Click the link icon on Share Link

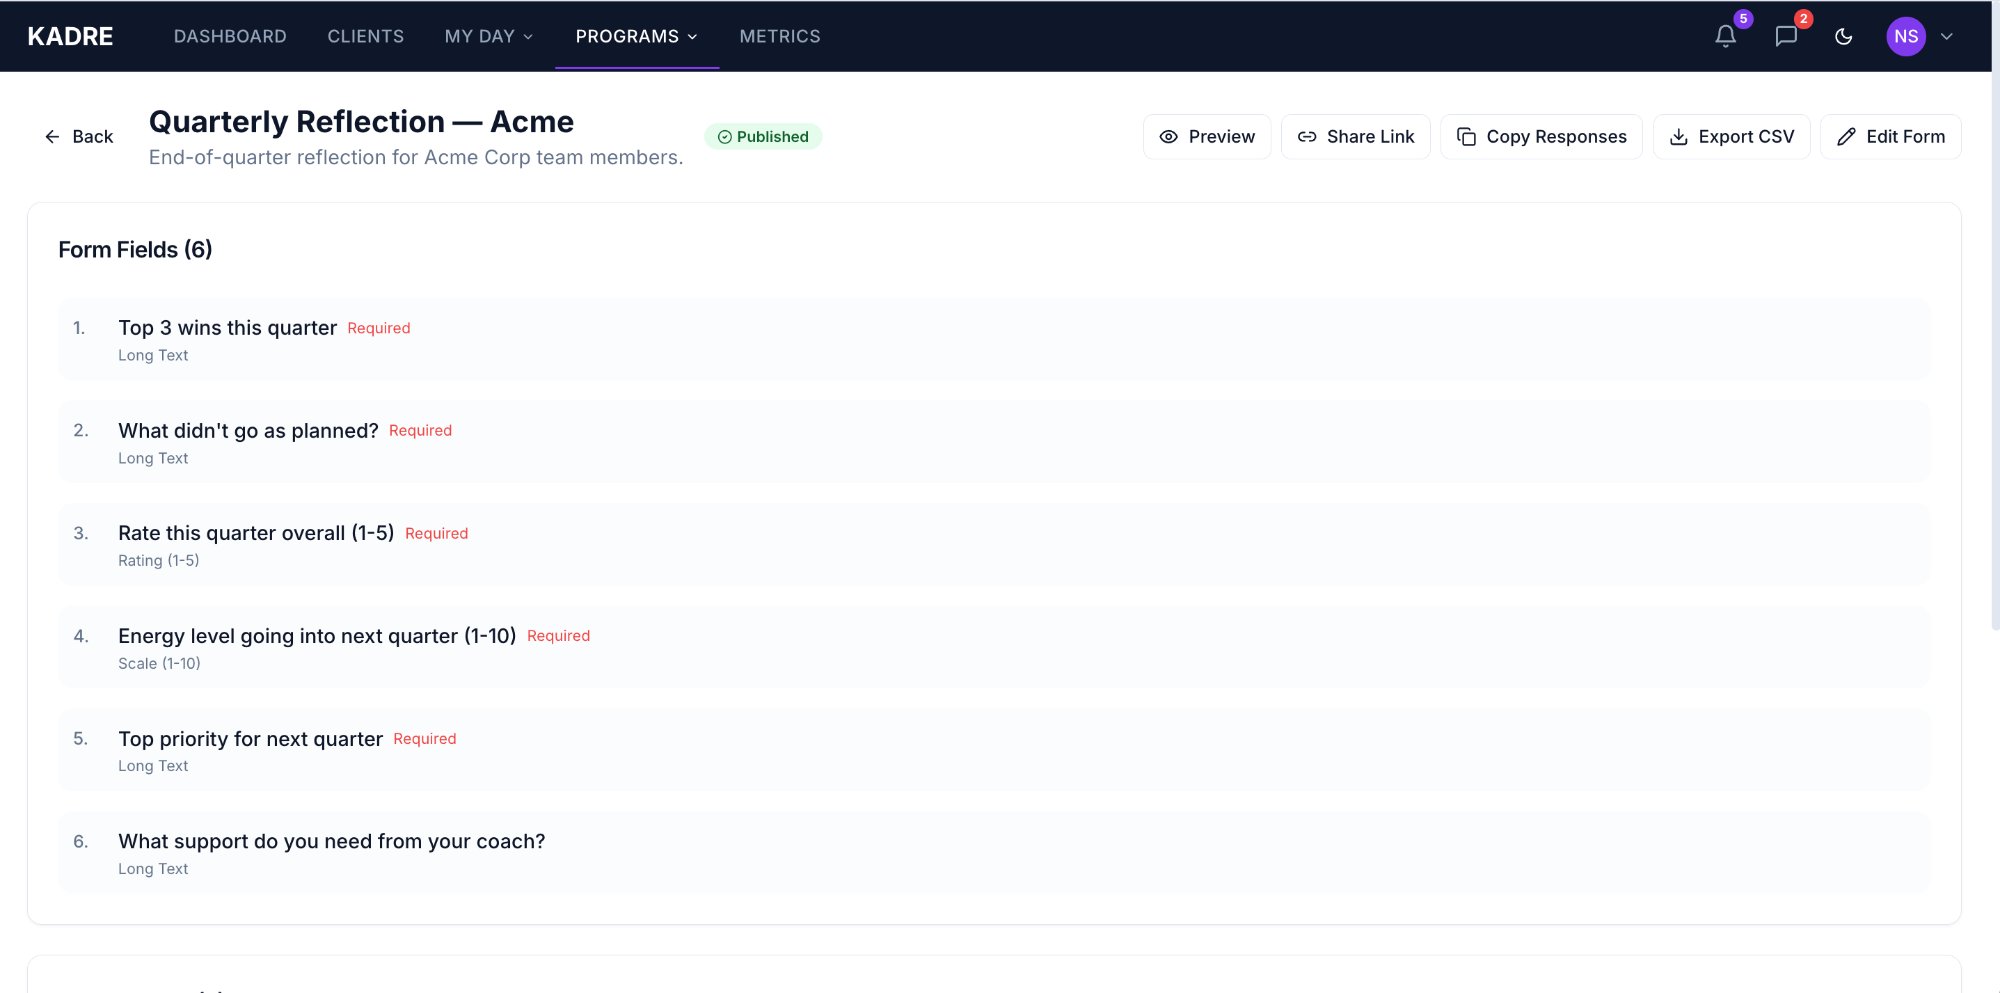point(1306,136)
